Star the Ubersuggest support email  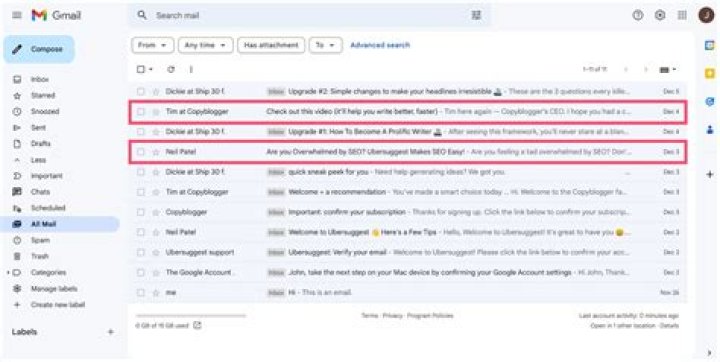(x=156, y=252)
